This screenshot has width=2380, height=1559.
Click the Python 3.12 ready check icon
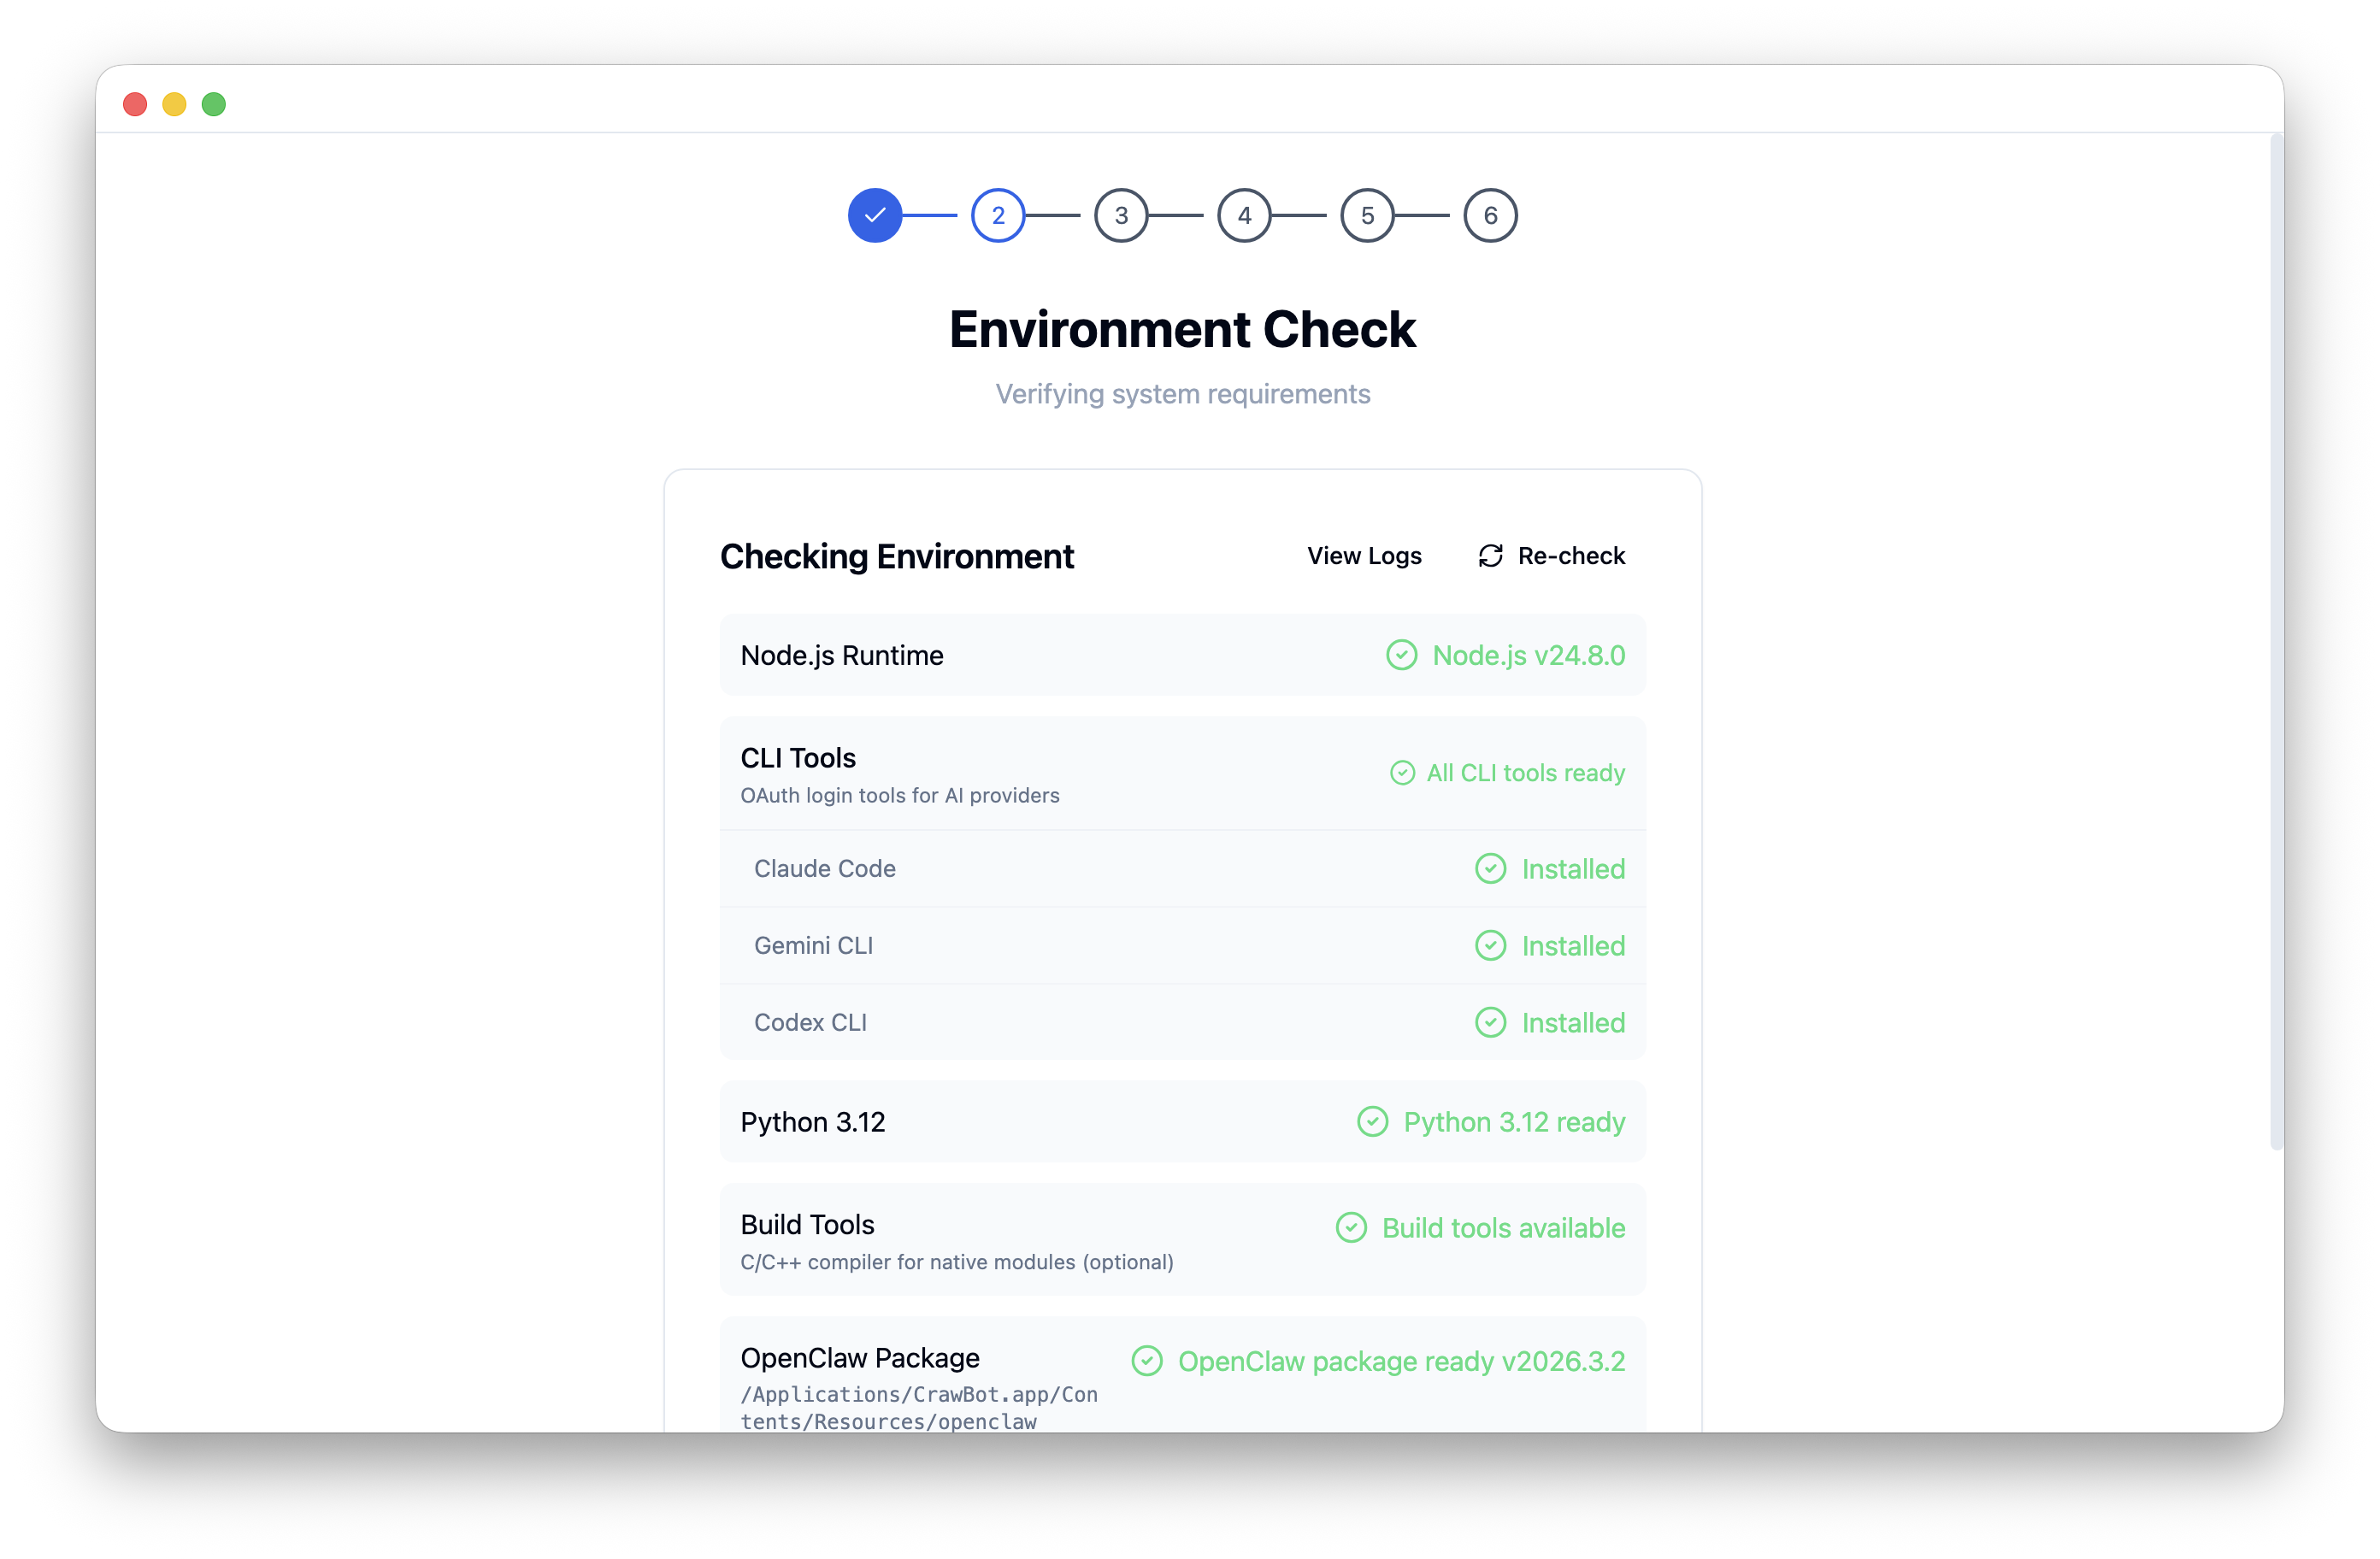[x=1372, y=1122]
